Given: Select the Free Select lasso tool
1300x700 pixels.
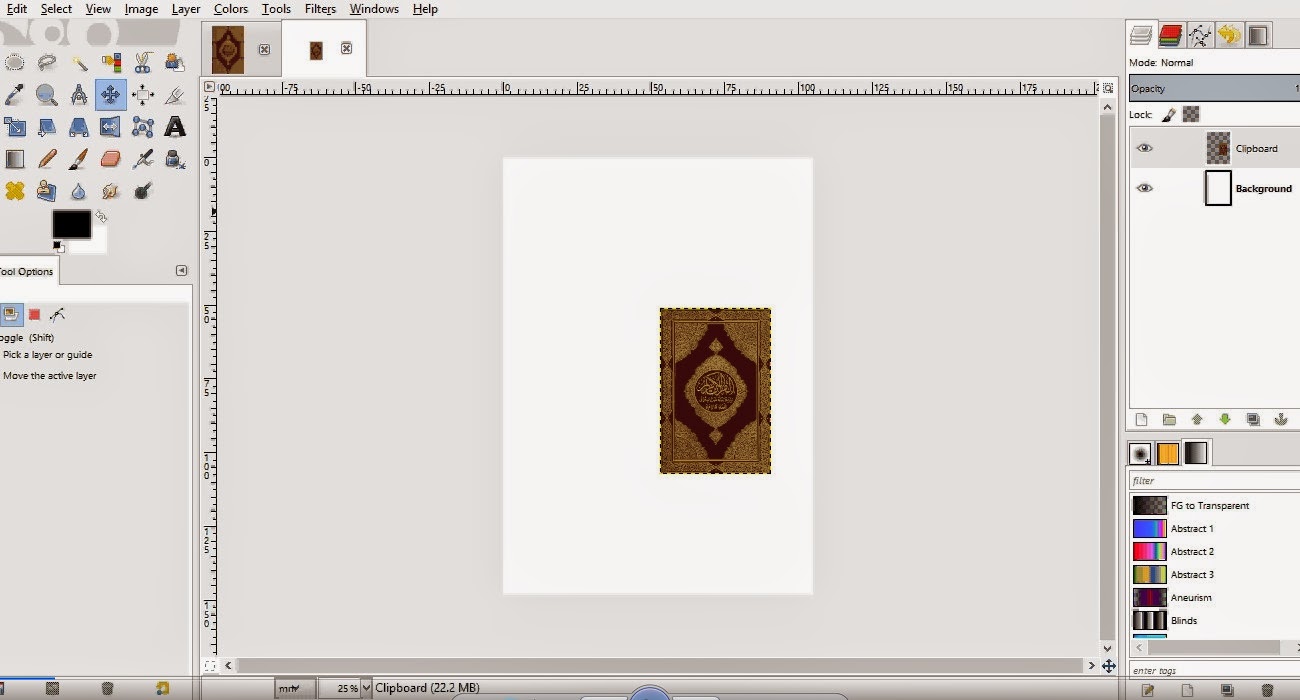Looking at the screenshot, I should pos(46,63).
